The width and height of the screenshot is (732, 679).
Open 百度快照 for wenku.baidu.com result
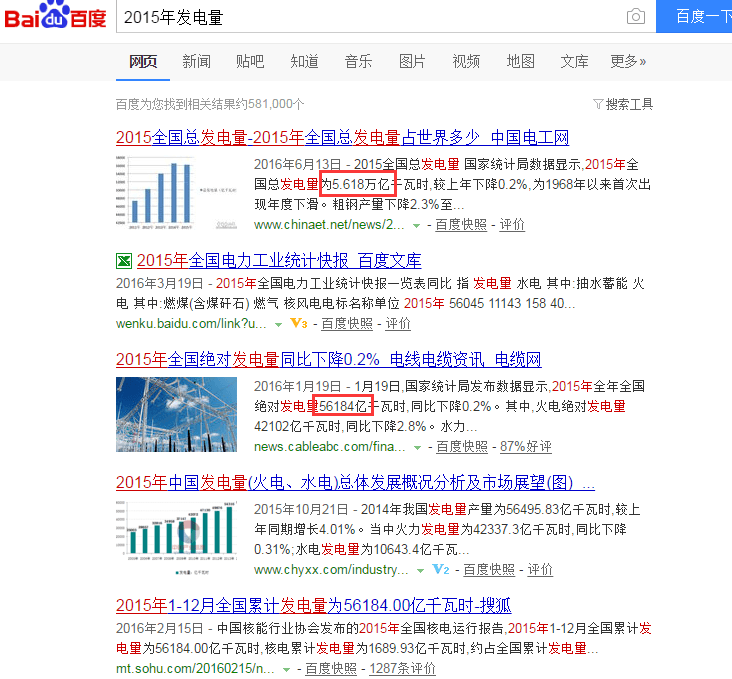click(x=347, y=323)
